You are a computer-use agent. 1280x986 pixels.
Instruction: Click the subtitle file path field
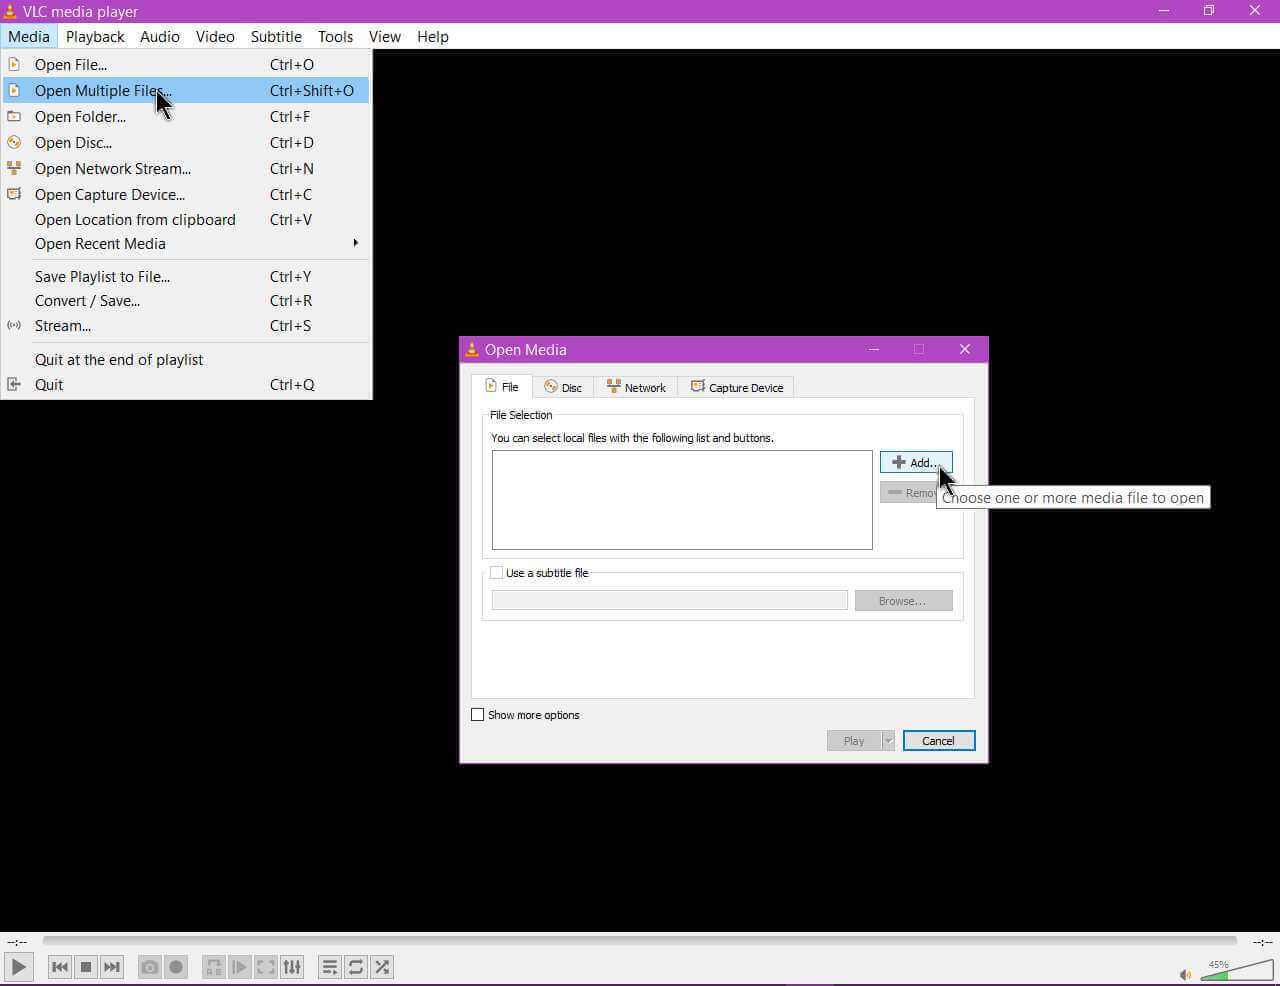(x=669, y=600)
